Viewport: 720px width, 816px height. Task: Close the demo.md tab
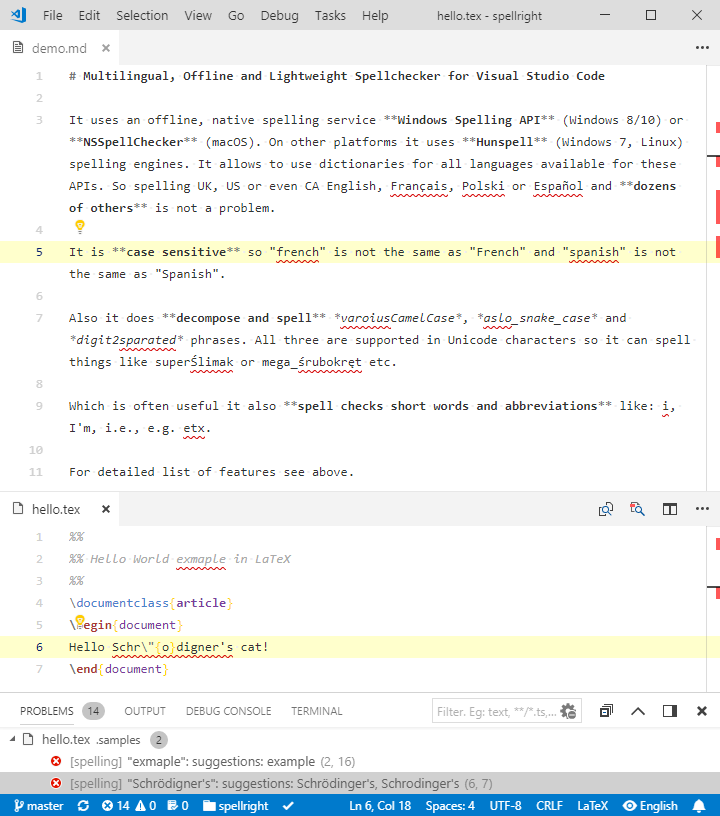point(106,48)
